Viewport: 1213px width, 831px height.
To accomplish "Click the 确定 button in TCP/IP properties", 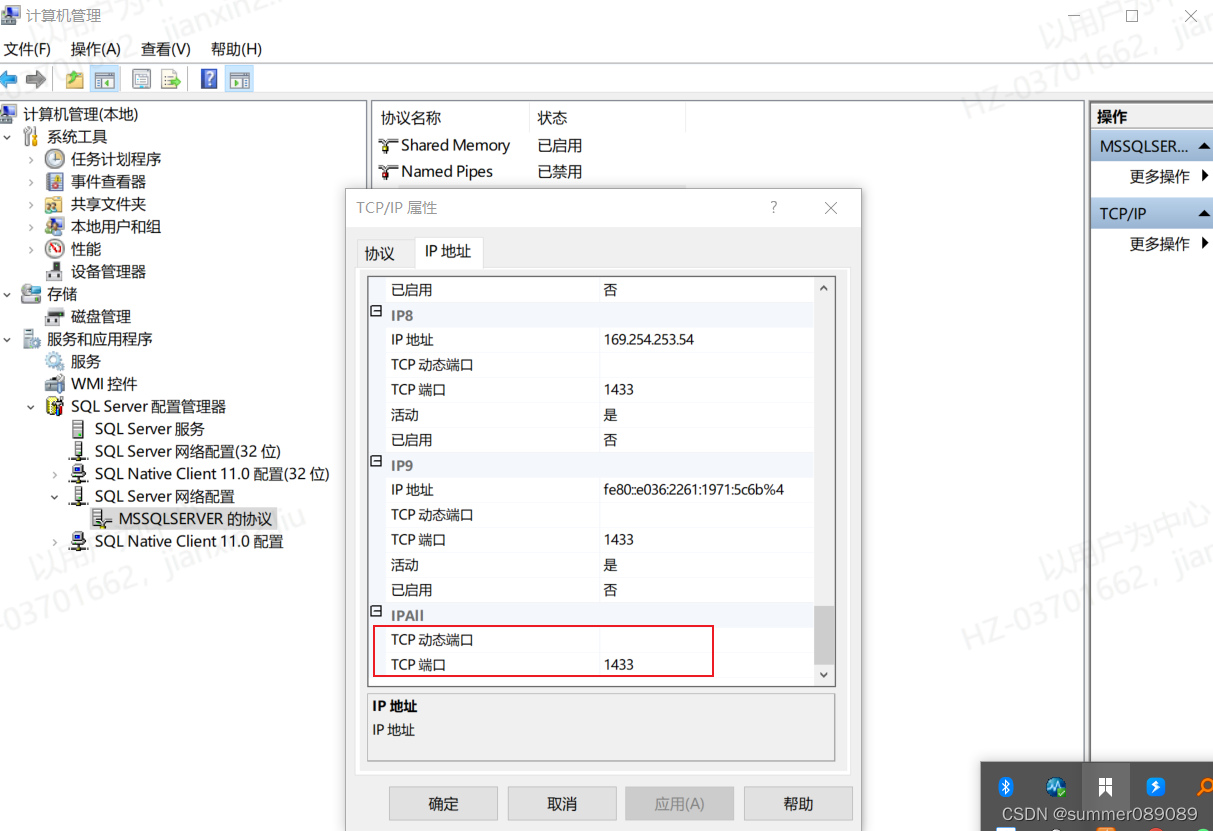I will coord(443,803).
